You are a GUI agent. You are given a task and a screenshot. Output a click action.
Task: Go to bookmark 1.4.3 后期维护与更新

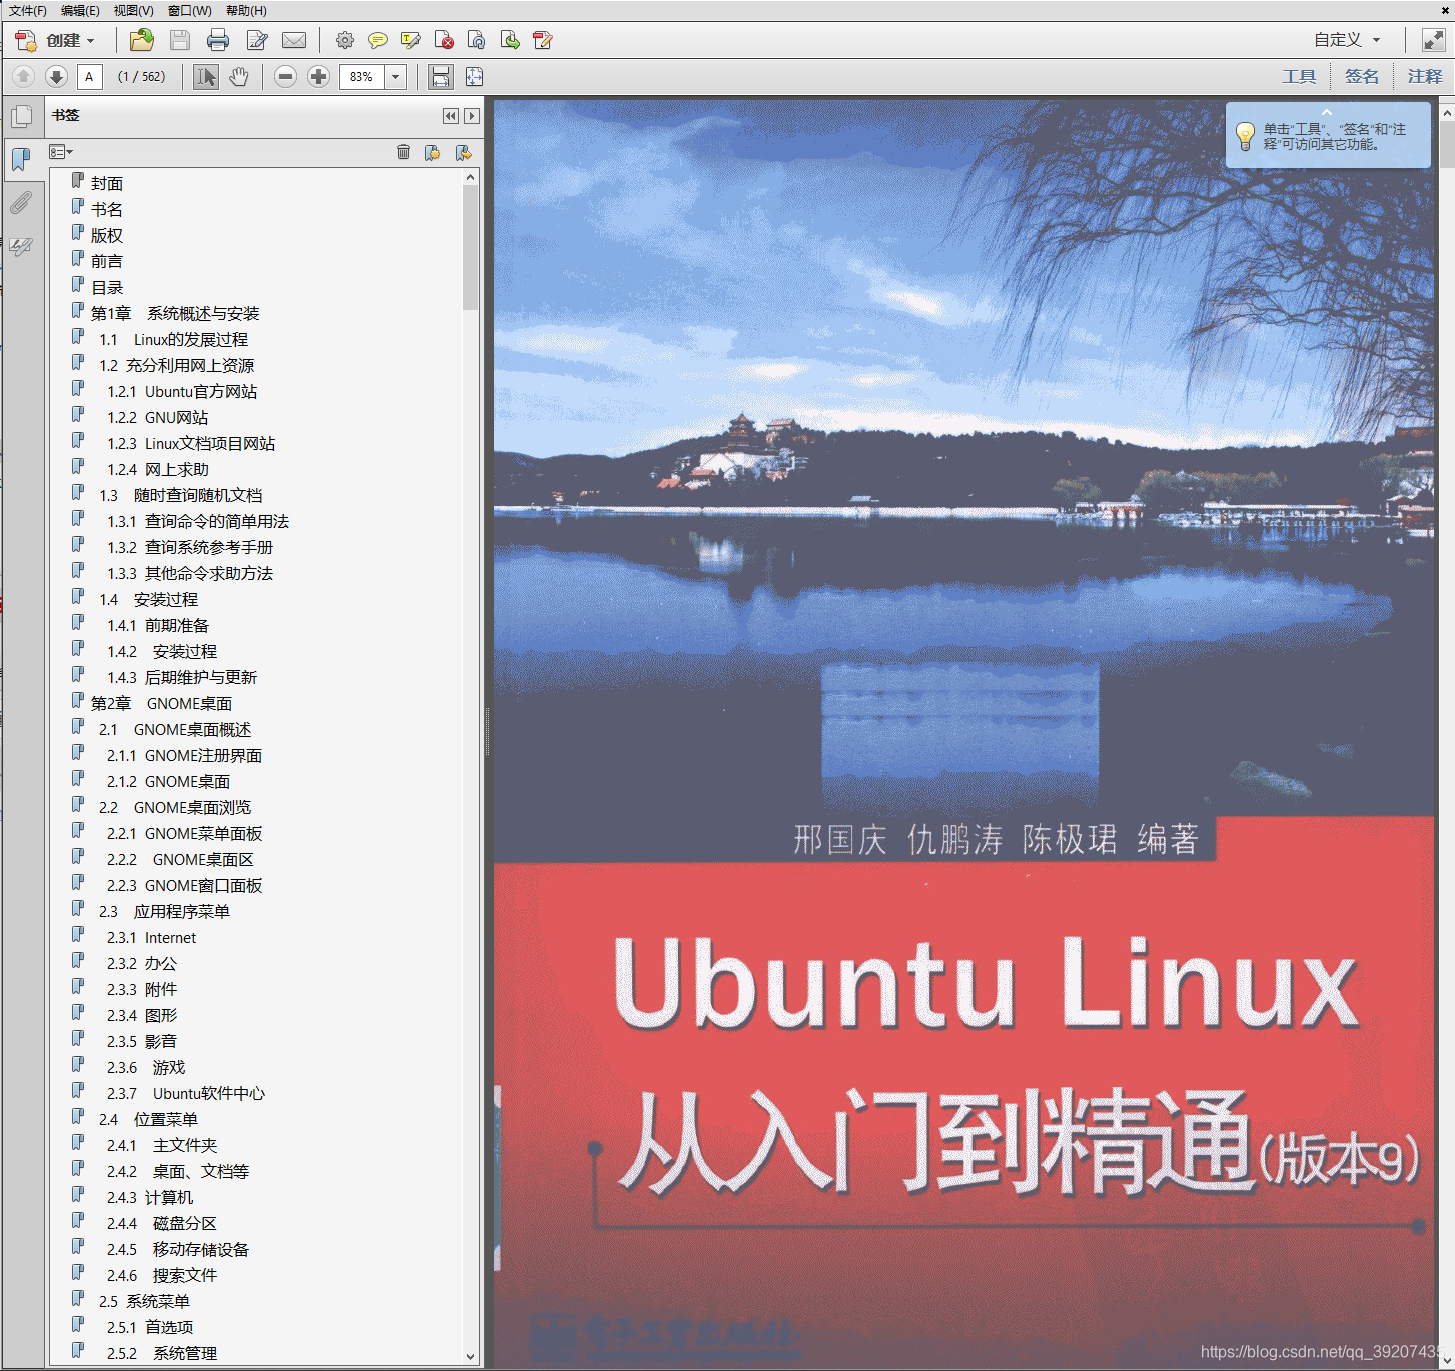coord(182,677)
